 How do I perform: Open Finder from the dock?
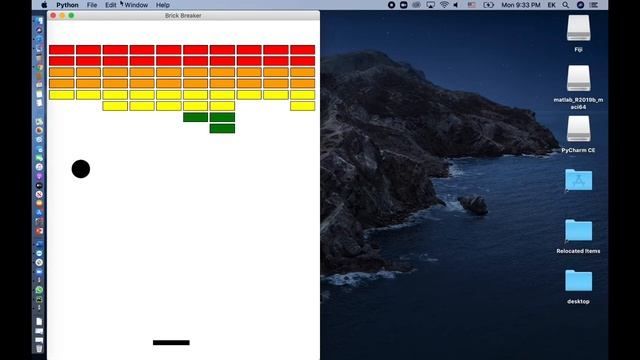(x=39, y=20)
